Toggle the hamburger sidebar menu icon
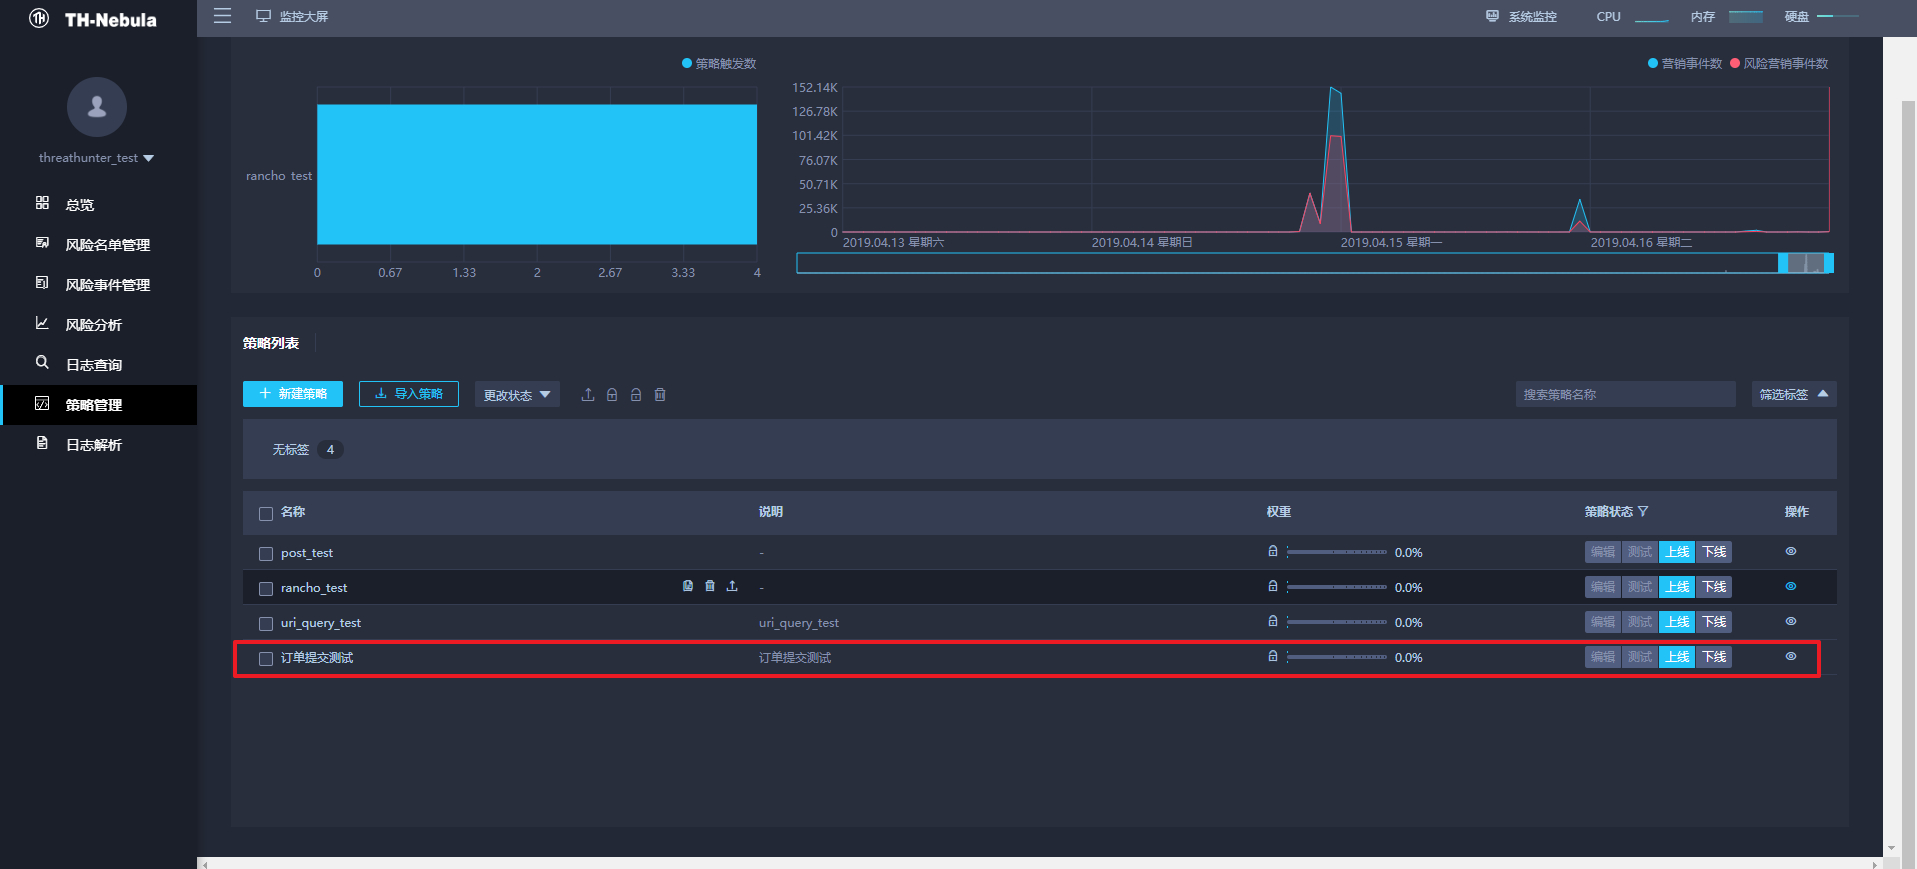The width and height of the screenshot is (1917, 869). click(x=222, y=16)
